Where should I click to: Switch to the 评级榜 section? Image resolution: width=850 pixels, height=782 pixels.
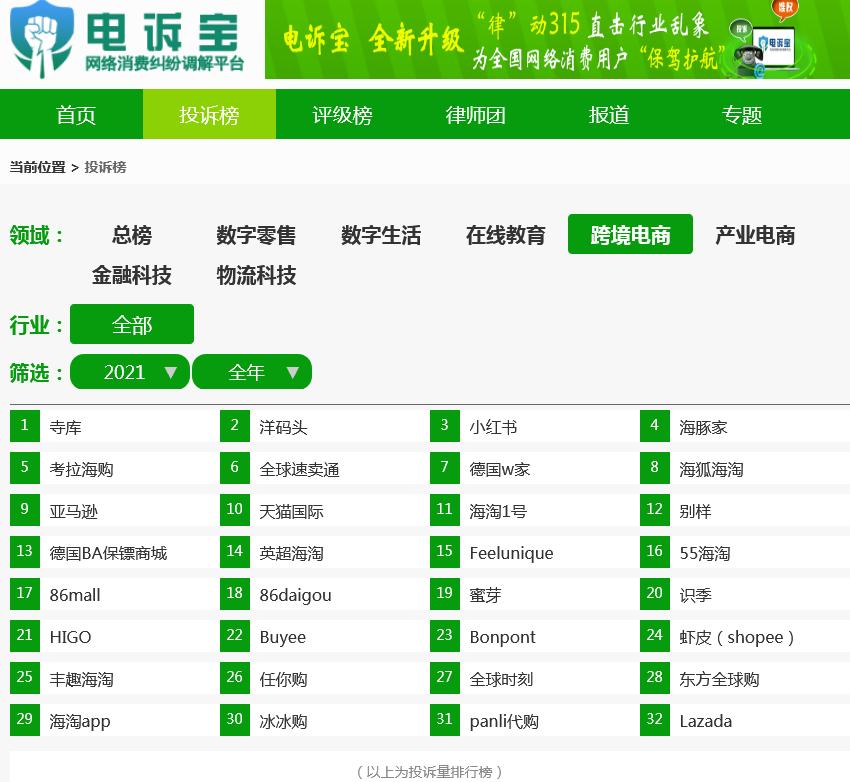[x=342, y=114]
